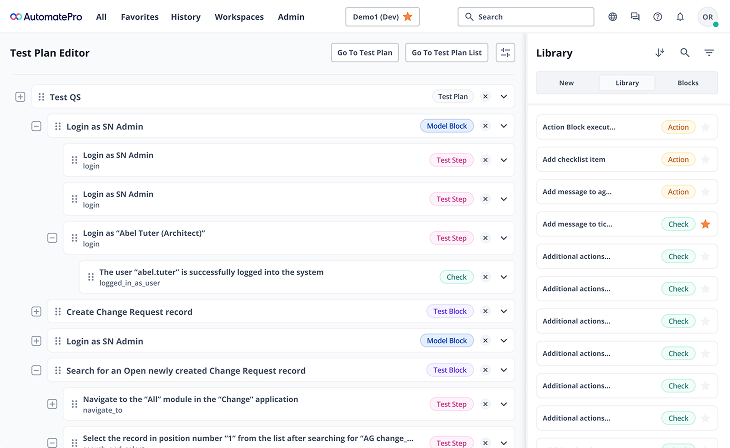Remove the Test QS row with X icon
The image size is (730, 448).
pyautogui.click(x=485, y=97)
